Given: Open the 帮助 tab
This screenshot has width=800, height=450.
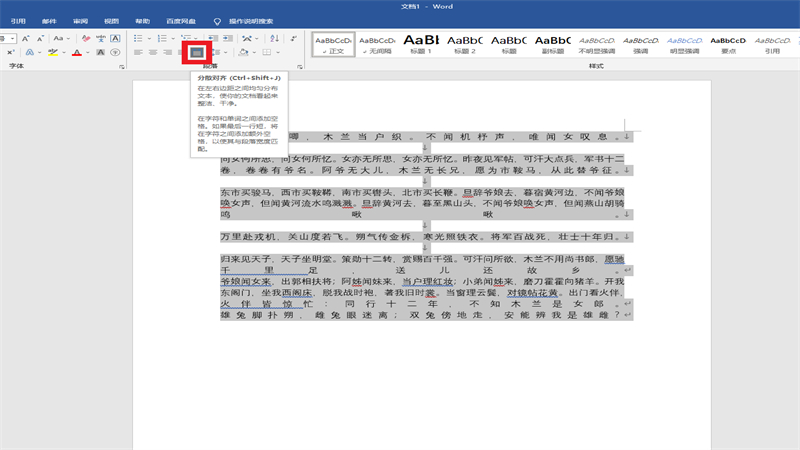Looking at the screenshot, I should pyautogui.click(x=142, y=21).
